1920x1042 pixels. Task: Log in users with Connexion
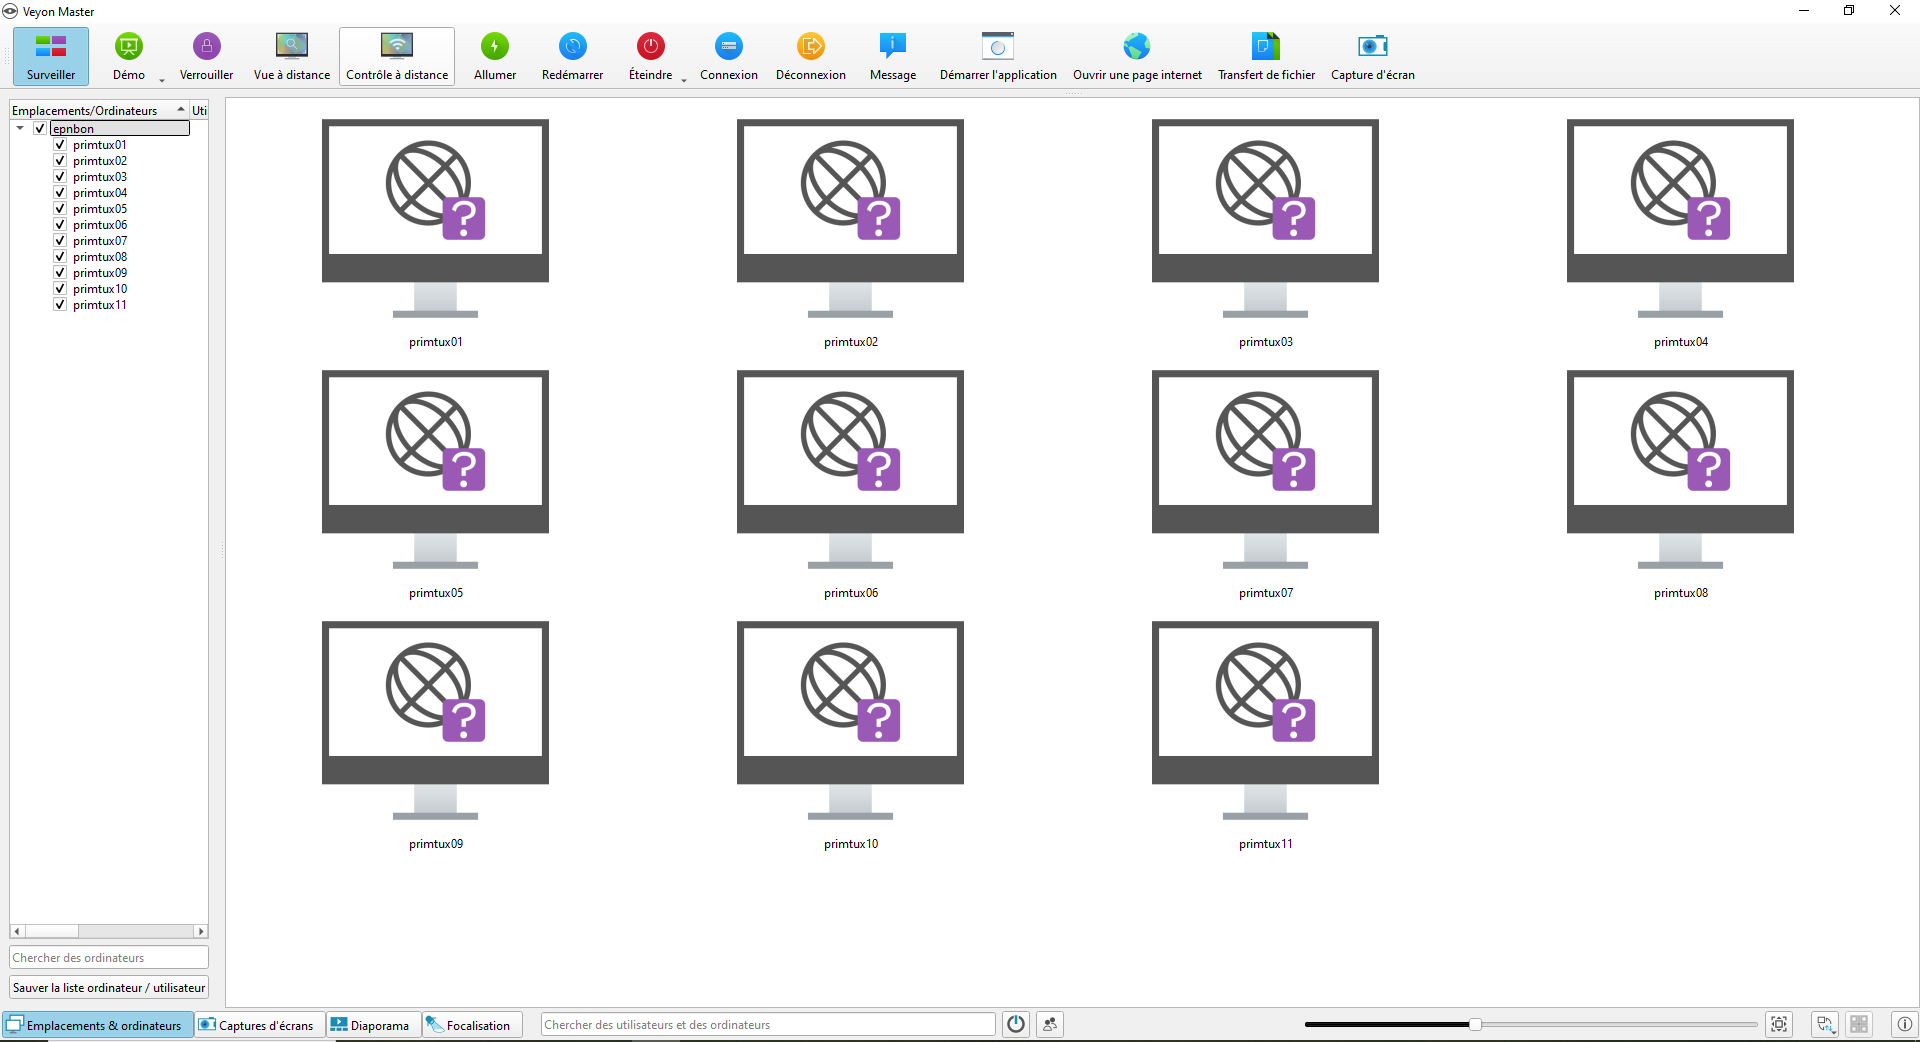[729, 56]
